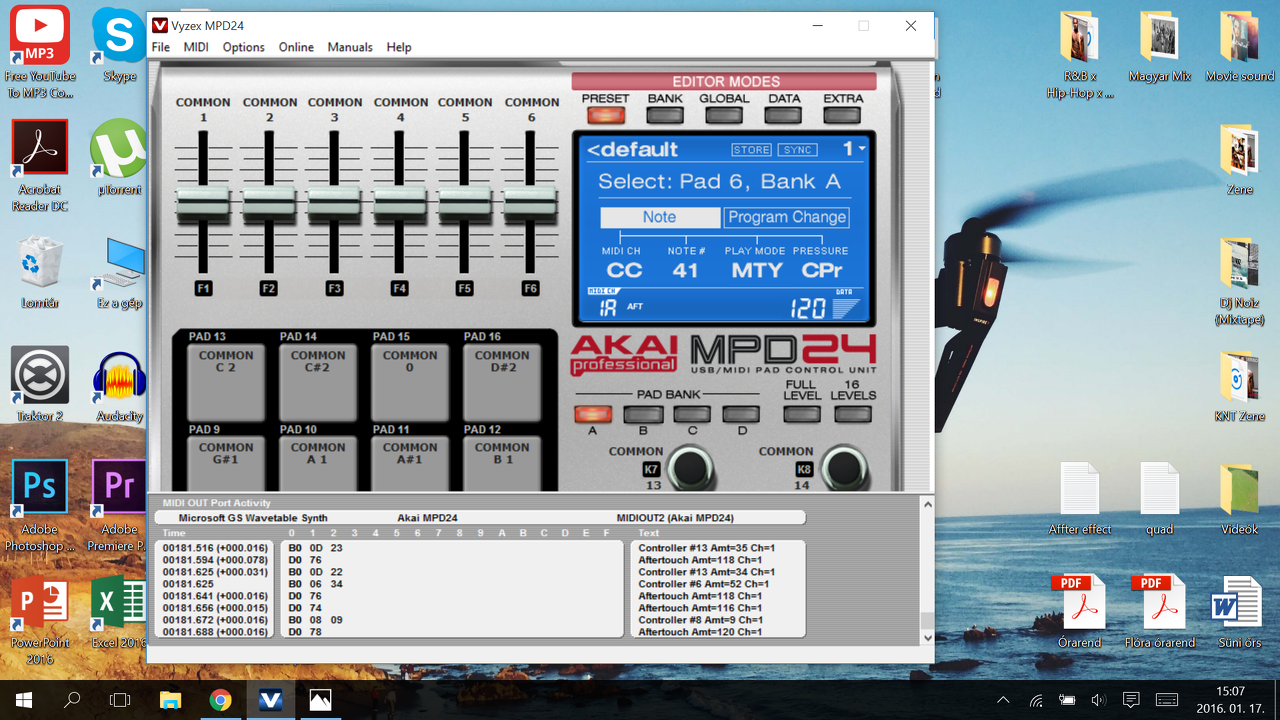
Task: Enable PRESET editor mode button
Action: [x=605, y=115]
